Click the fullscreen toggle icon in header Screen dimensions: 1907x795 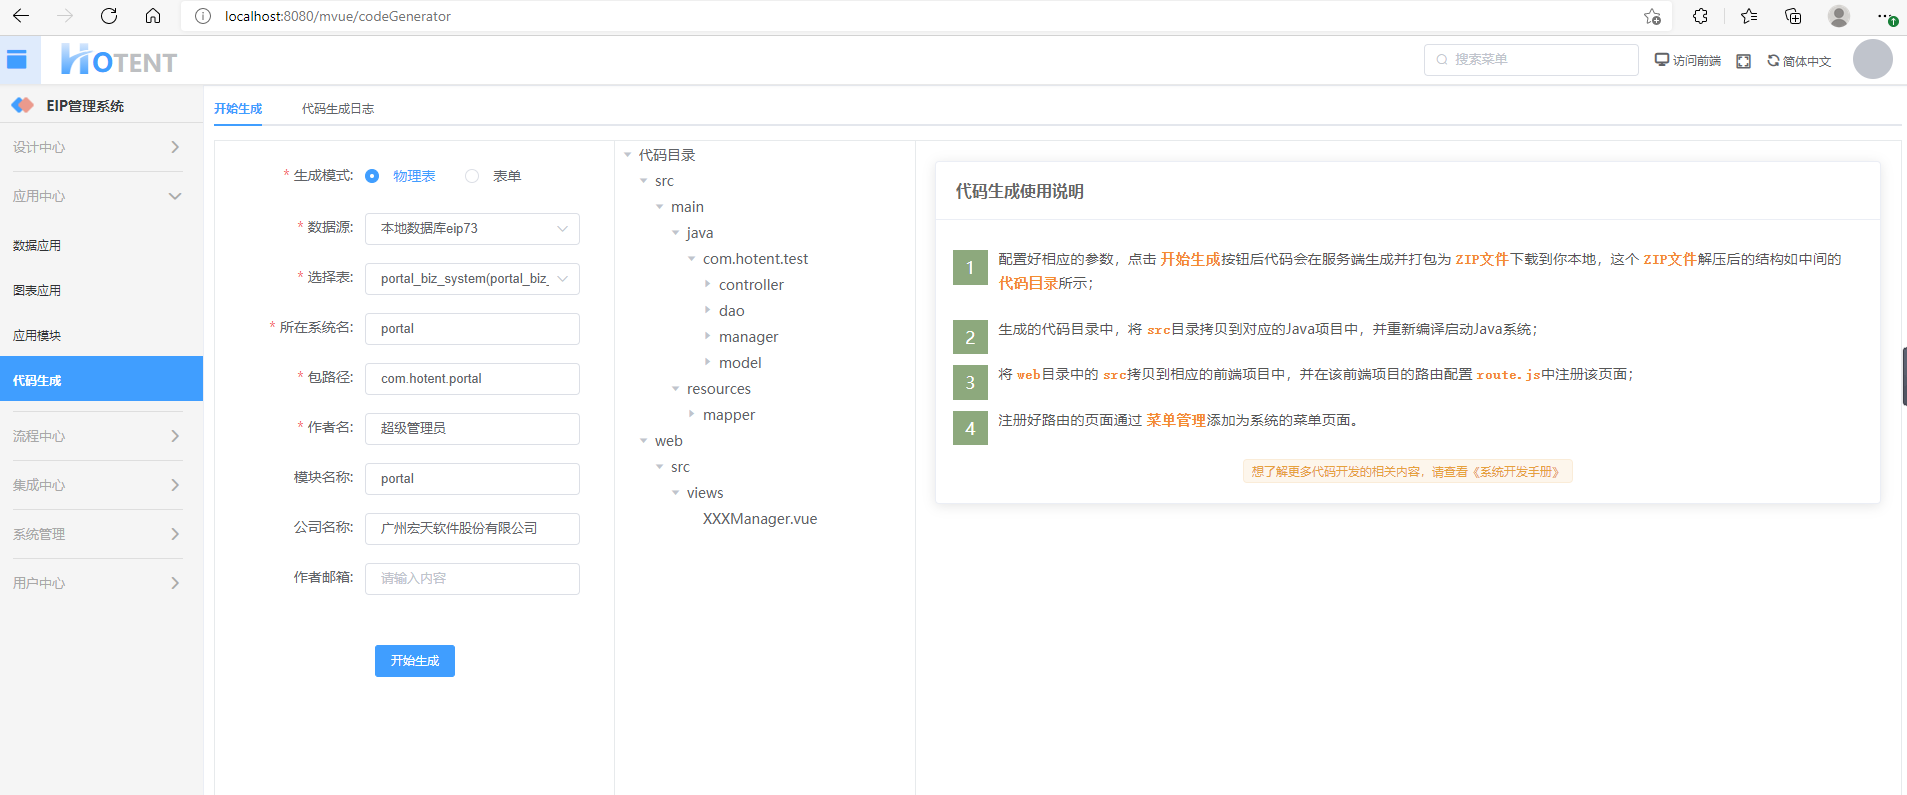tap(1743, 61)
